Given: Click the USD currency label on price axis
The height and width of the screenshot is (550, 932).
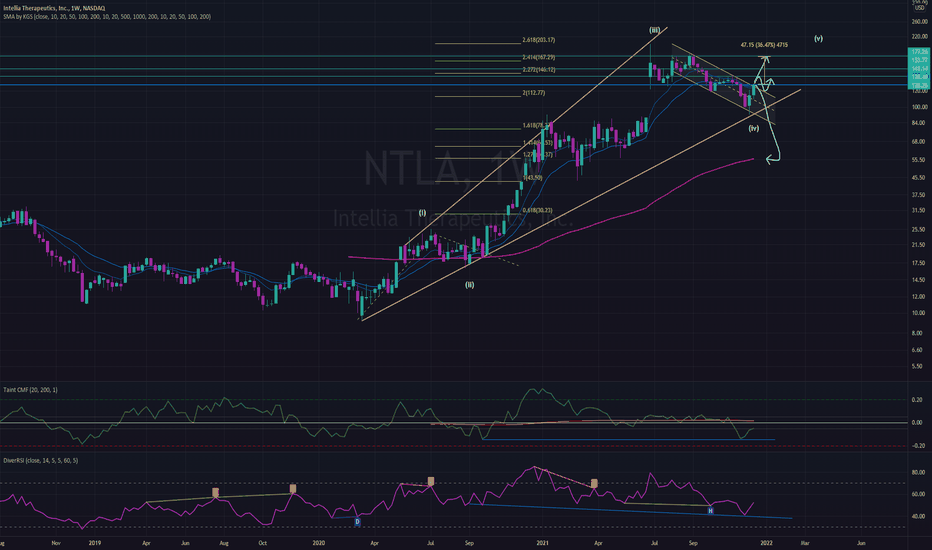Looking at the screenshot, I should click(x=920, y=8).
